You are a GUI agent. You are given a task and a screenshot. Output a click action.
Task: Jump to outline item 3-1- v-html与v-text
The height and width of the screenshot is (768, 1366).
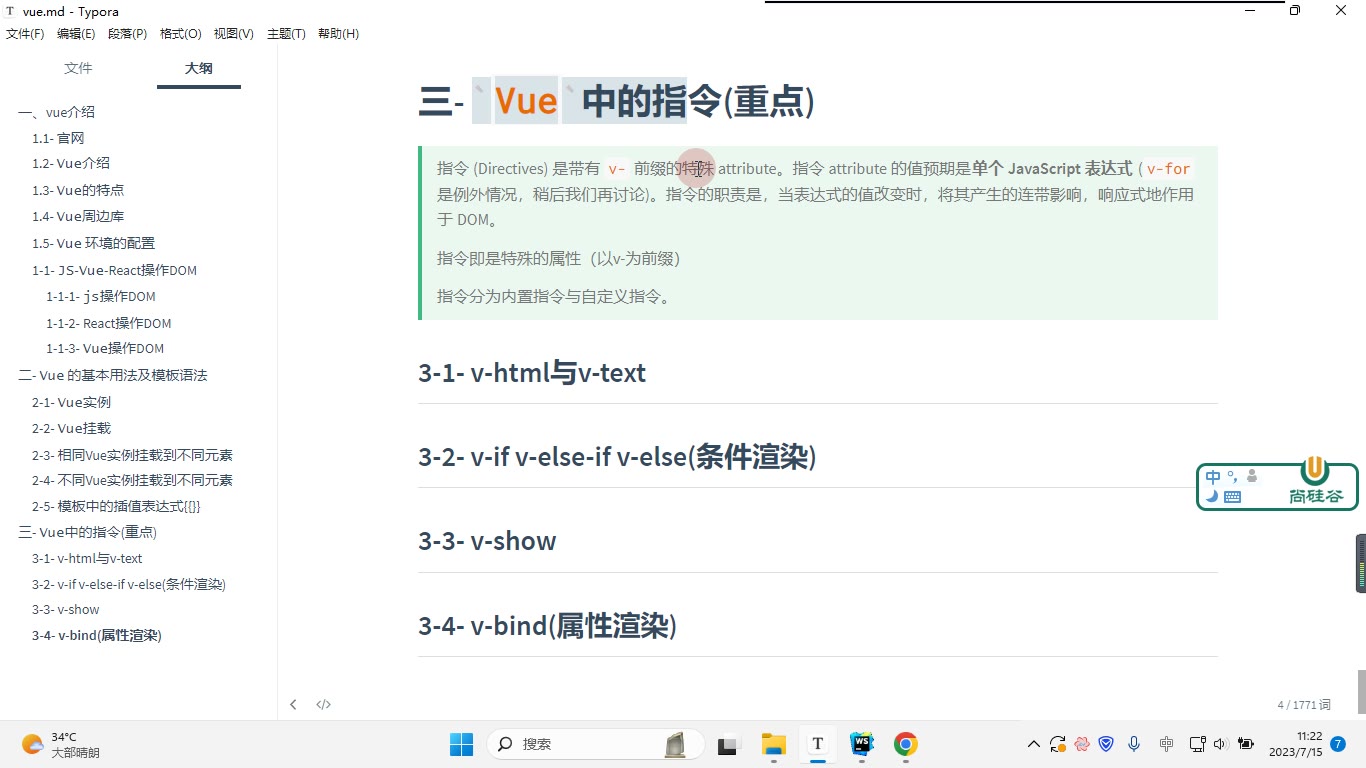pyautogui.click(x=87, y=558)
